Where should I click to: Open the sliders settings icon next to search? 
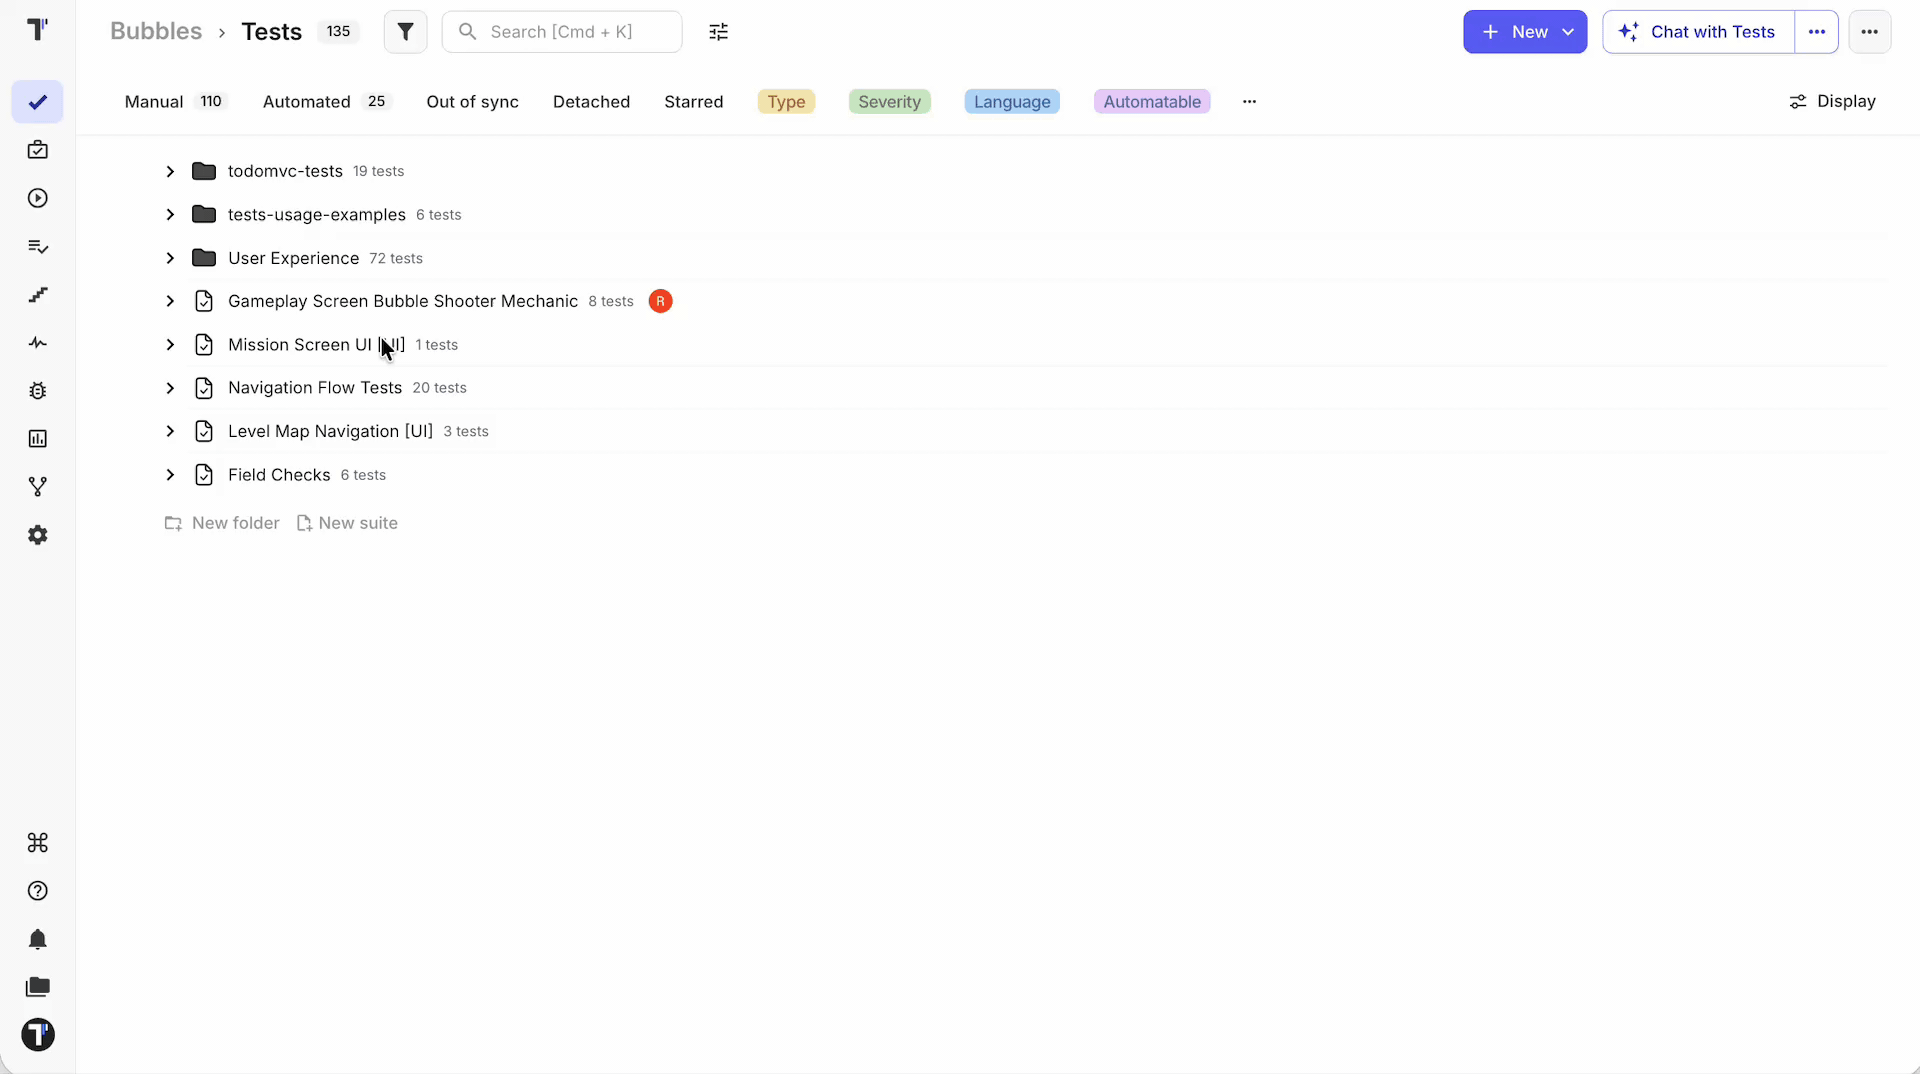coord(718,32)
